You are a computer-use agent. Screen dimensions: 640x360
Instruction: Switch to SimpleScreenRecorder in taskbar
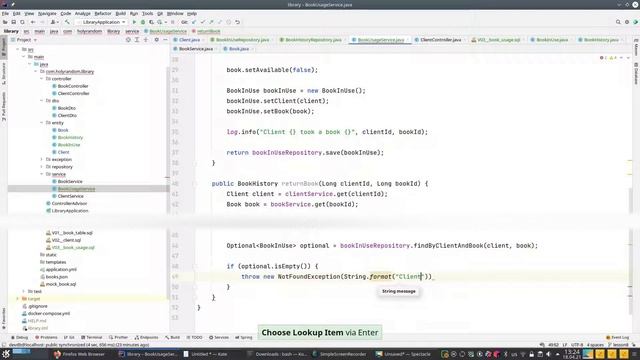(339, 354)
